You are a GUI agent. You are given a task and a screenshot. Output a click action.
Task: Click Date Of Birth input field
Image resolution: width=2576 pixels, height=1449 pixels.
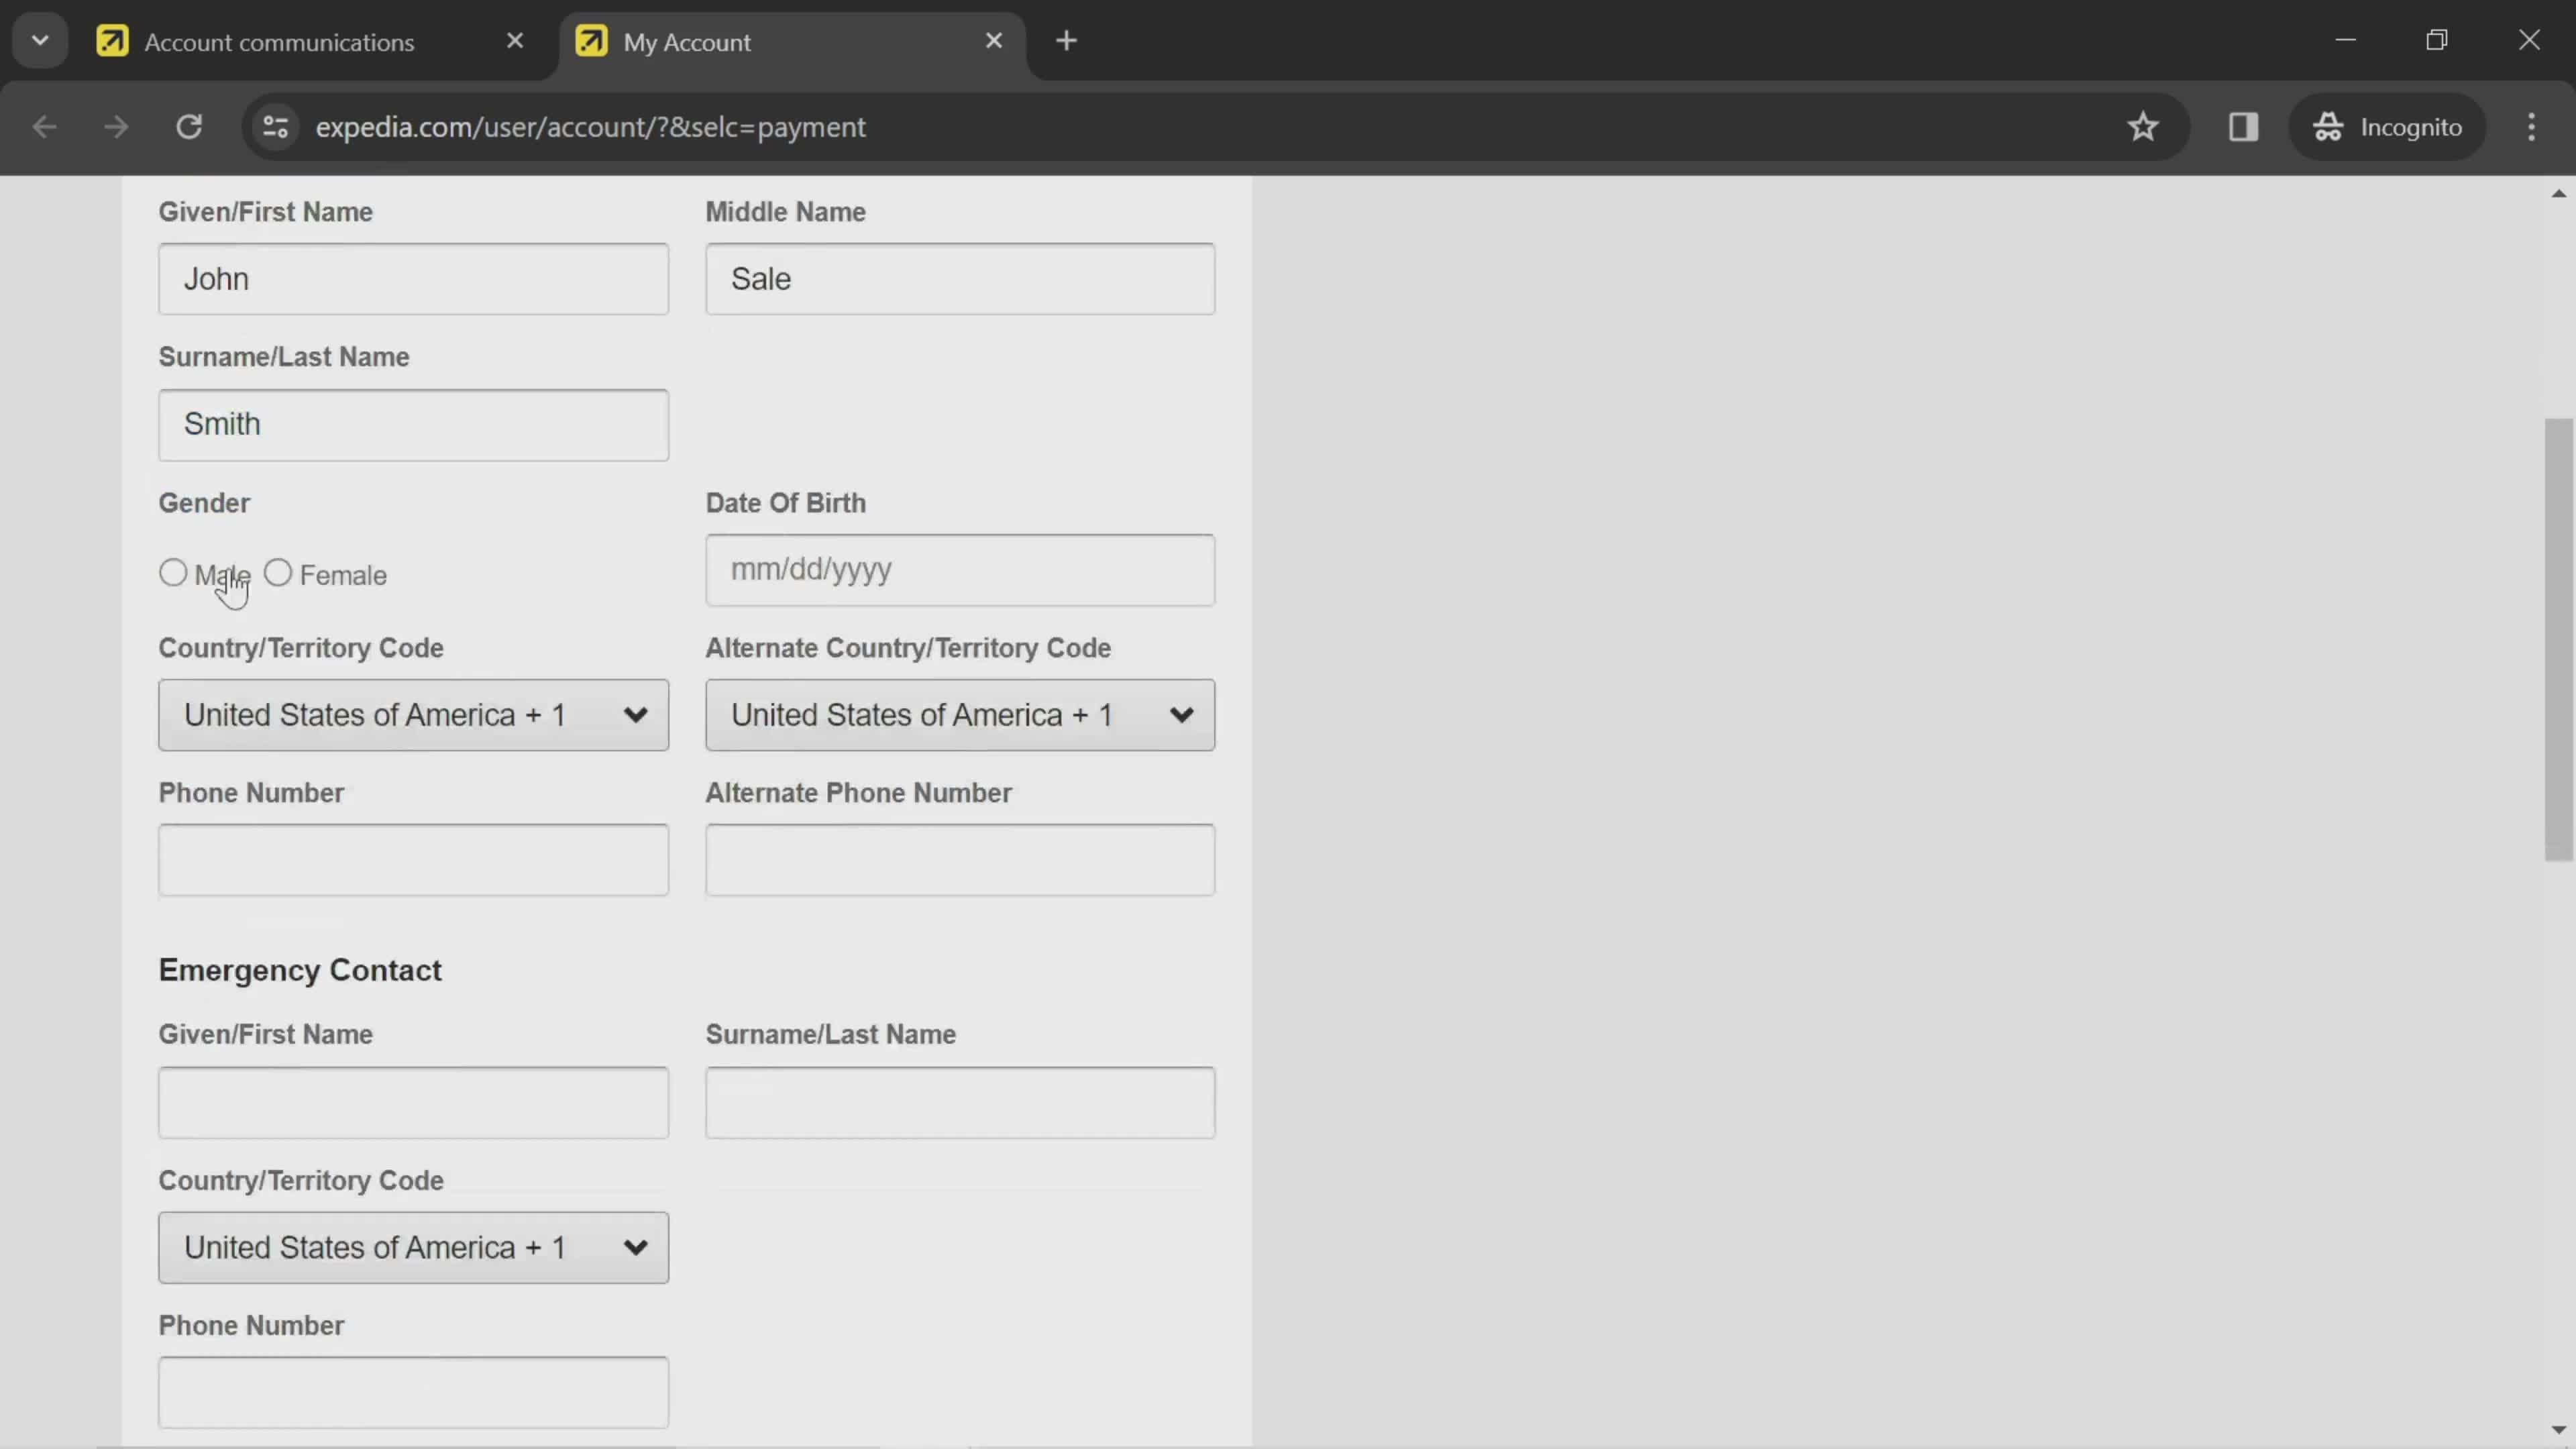pyautogui.click(x=964, y=570)
